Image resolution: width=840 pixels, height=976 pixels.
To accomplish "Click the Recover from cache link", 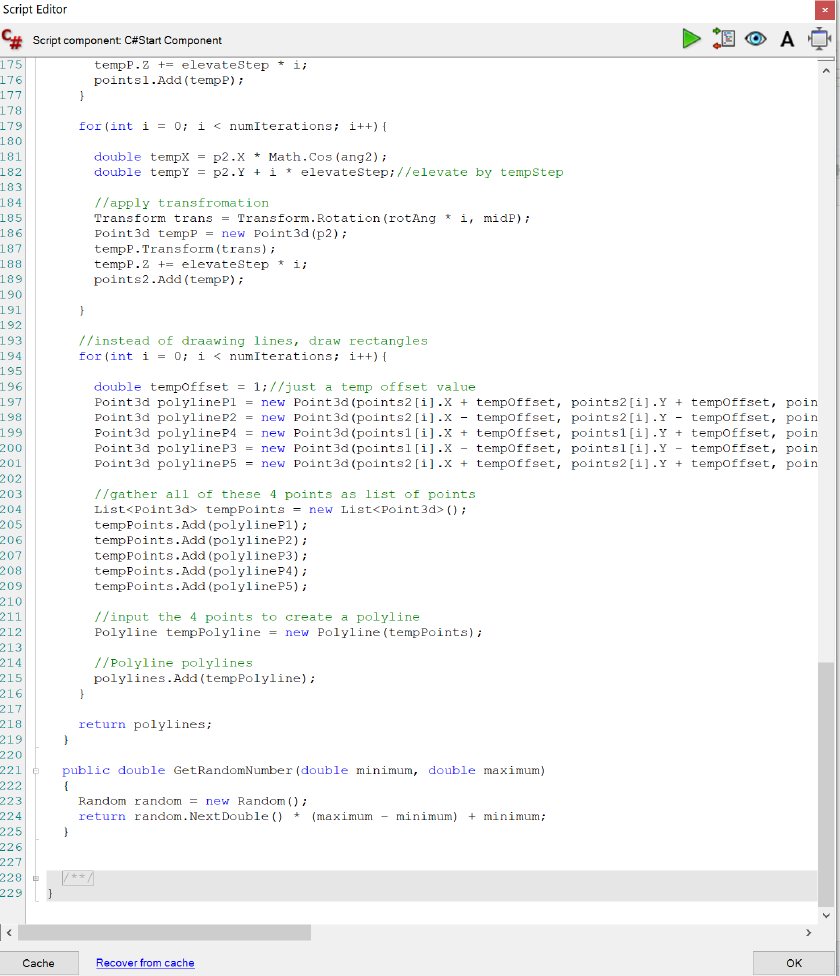I will click(145, 963).
